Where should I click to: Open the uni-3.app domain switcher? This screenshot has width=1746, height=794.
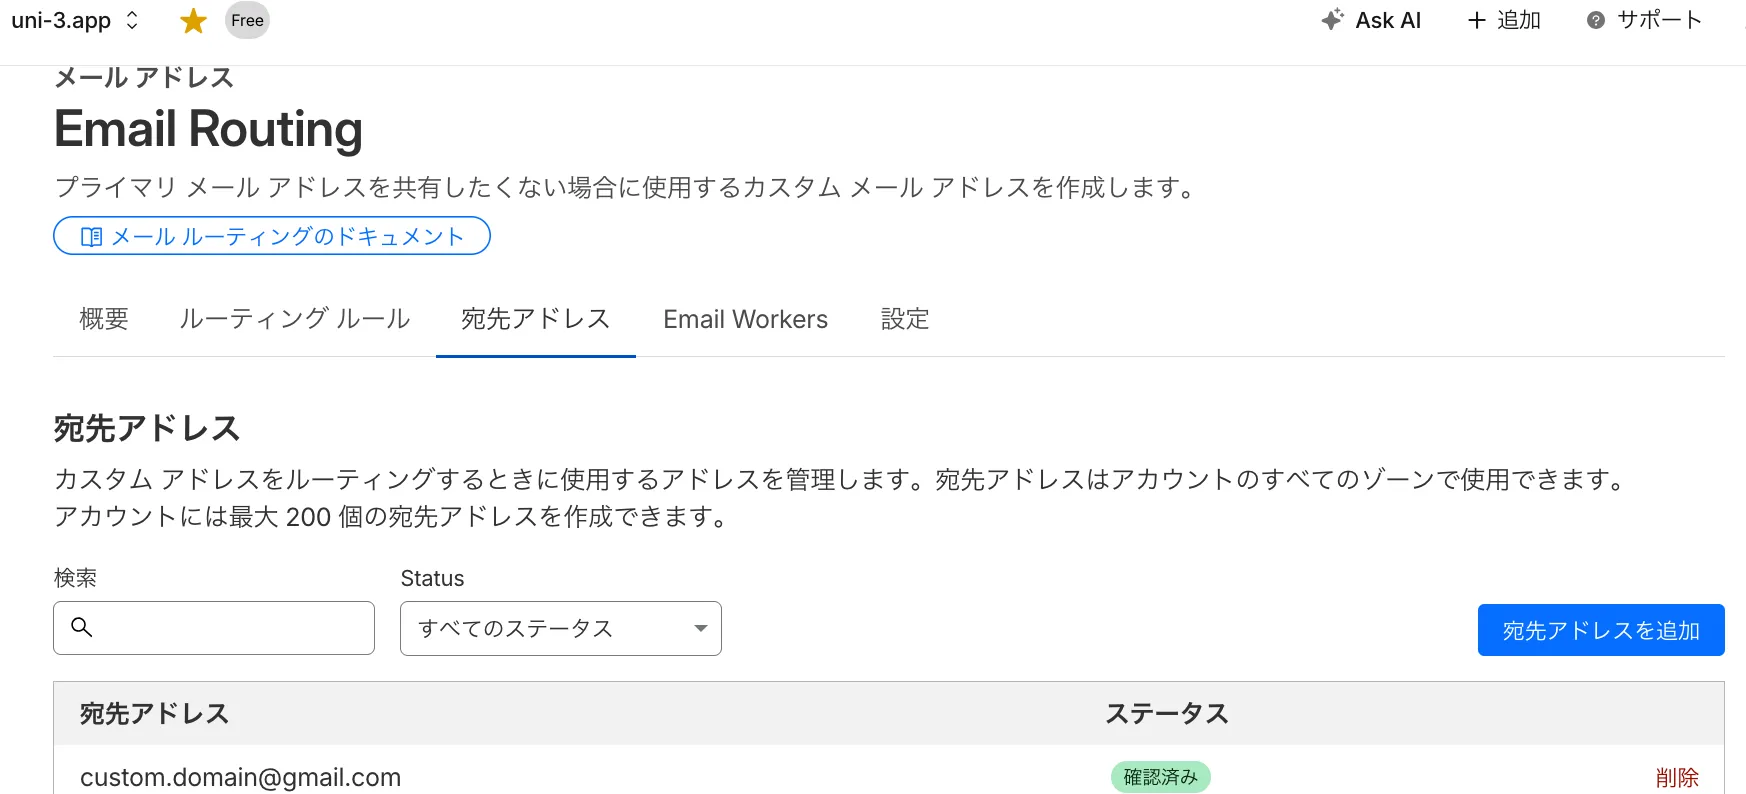point(75,20)
